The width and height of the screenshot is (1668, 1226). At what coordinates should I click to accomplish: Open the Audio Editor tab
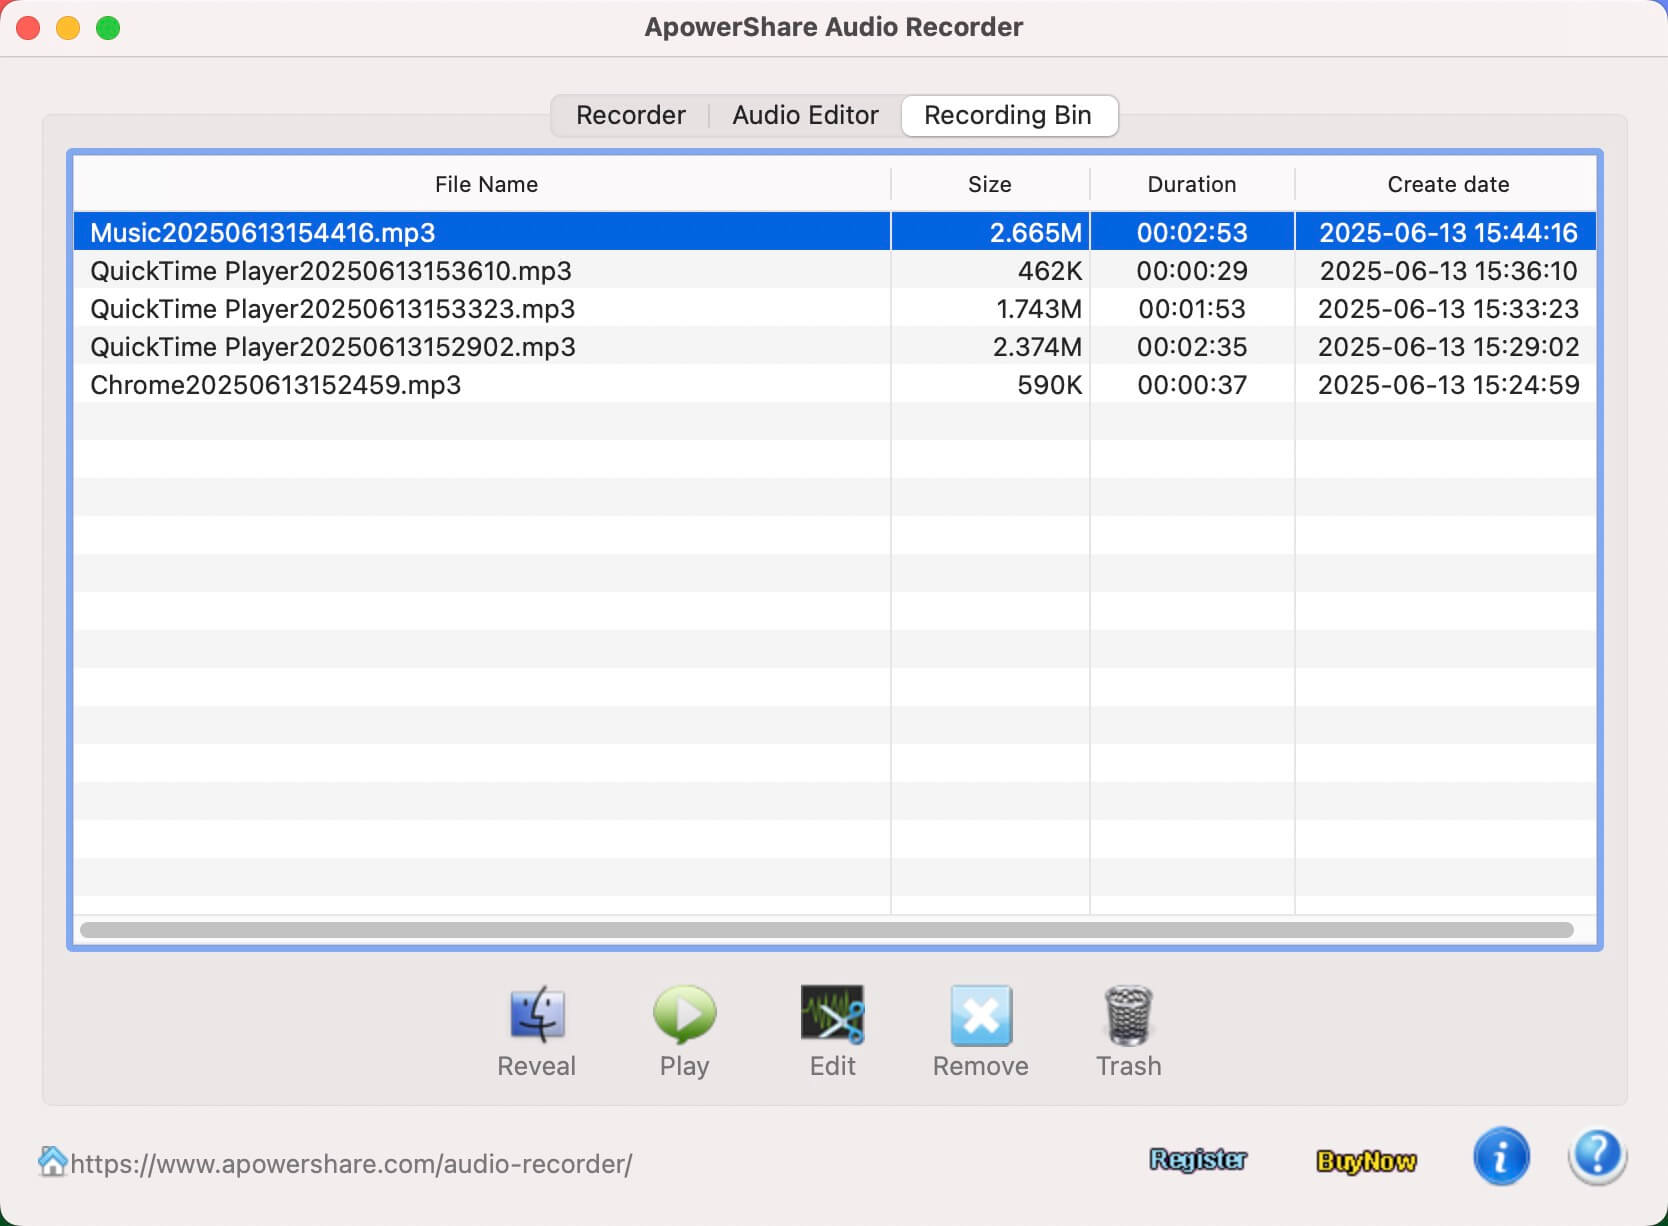point(805,115)
